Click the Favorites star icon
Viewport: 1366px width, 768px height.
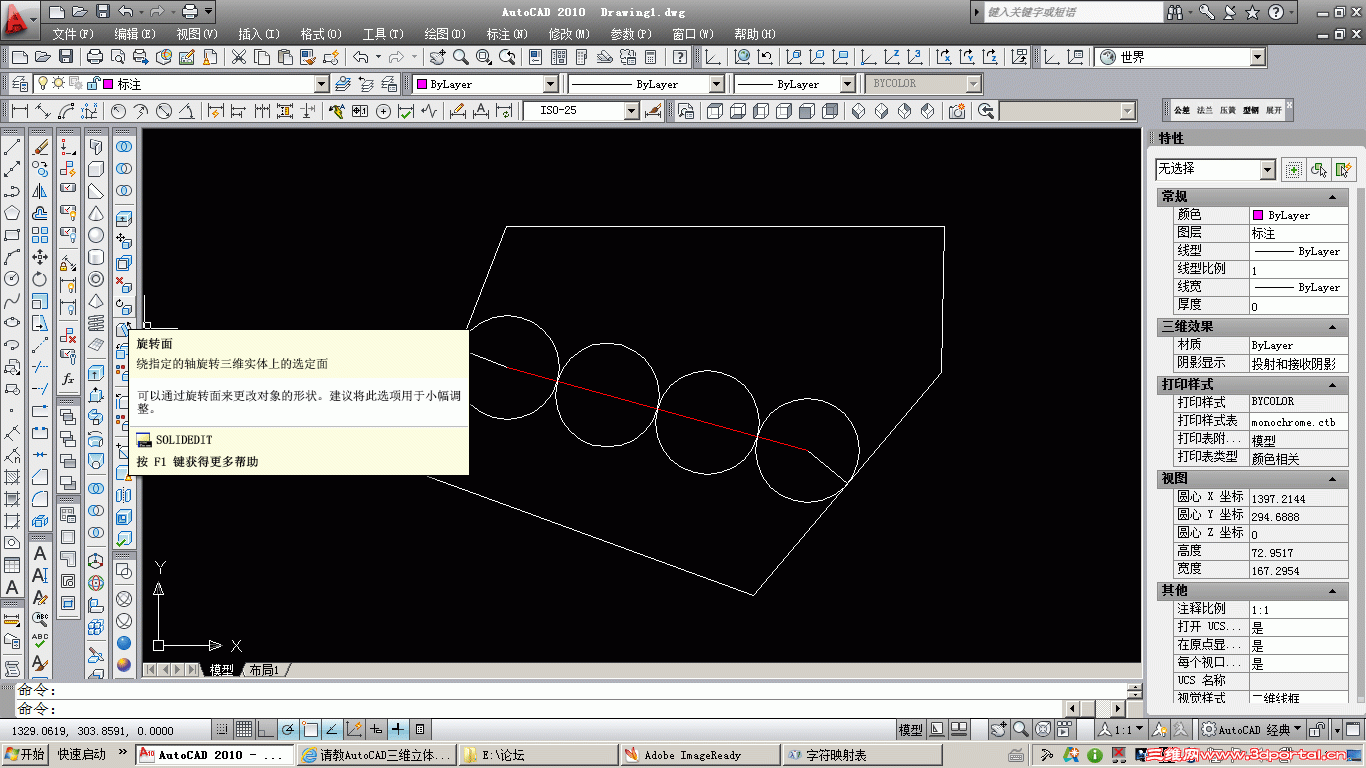point(1253,12)
